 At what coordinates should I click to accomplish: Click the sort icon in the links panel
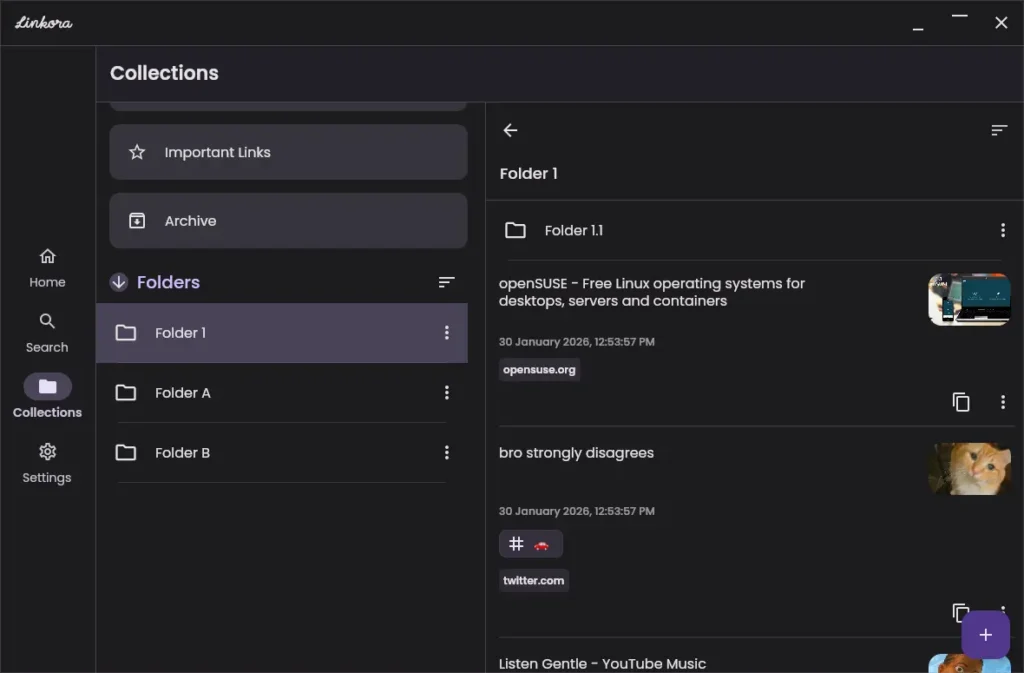998,130
